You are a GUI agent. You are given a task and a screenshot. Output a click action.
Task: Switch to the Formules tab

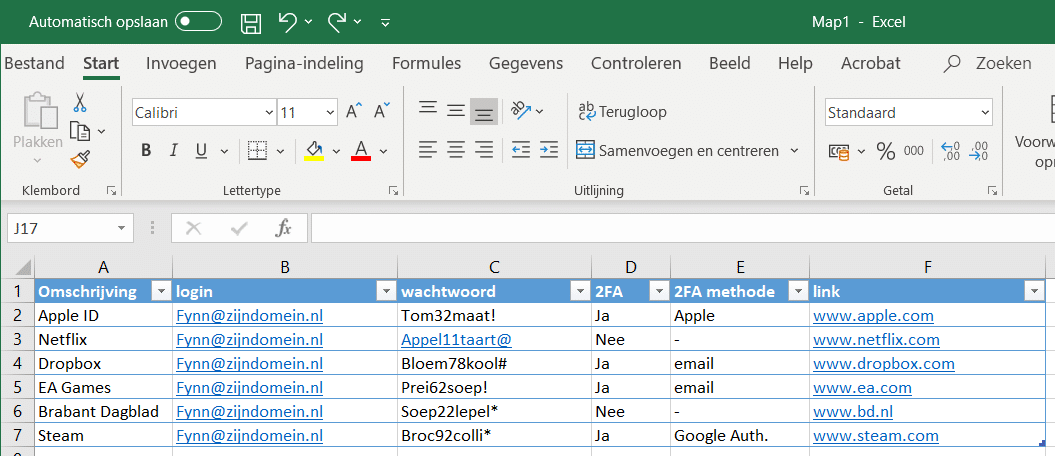pos(427,63)
